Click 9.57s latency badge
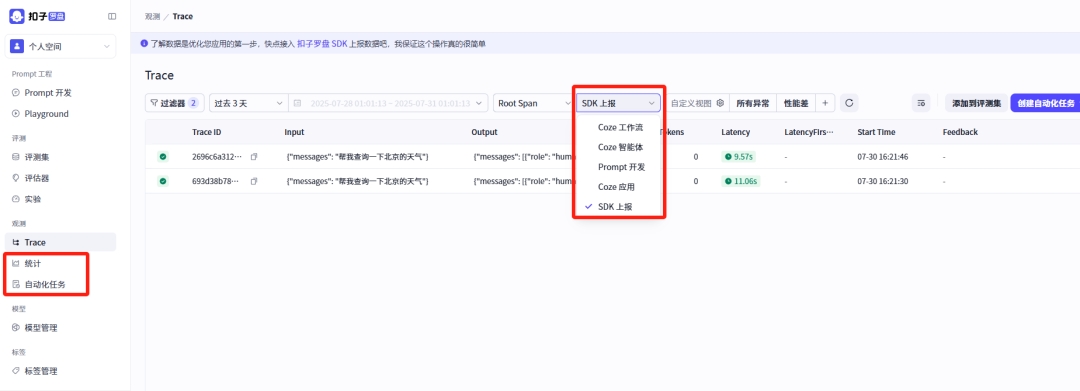Screen dimensions: 1080x391 (x=739, y=157)
